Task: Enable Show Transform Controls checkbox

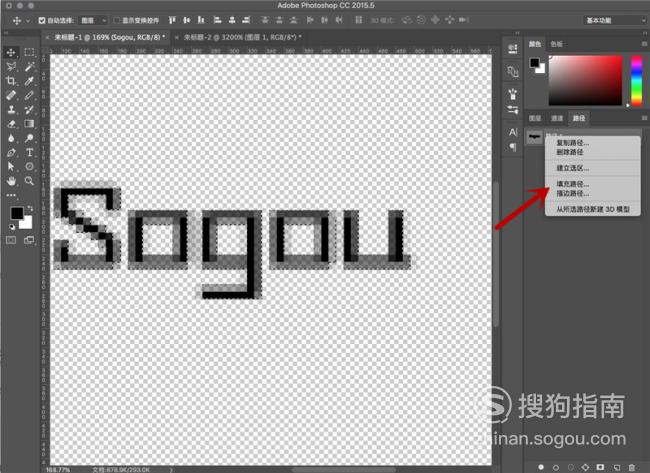Action: pos(117,20)
